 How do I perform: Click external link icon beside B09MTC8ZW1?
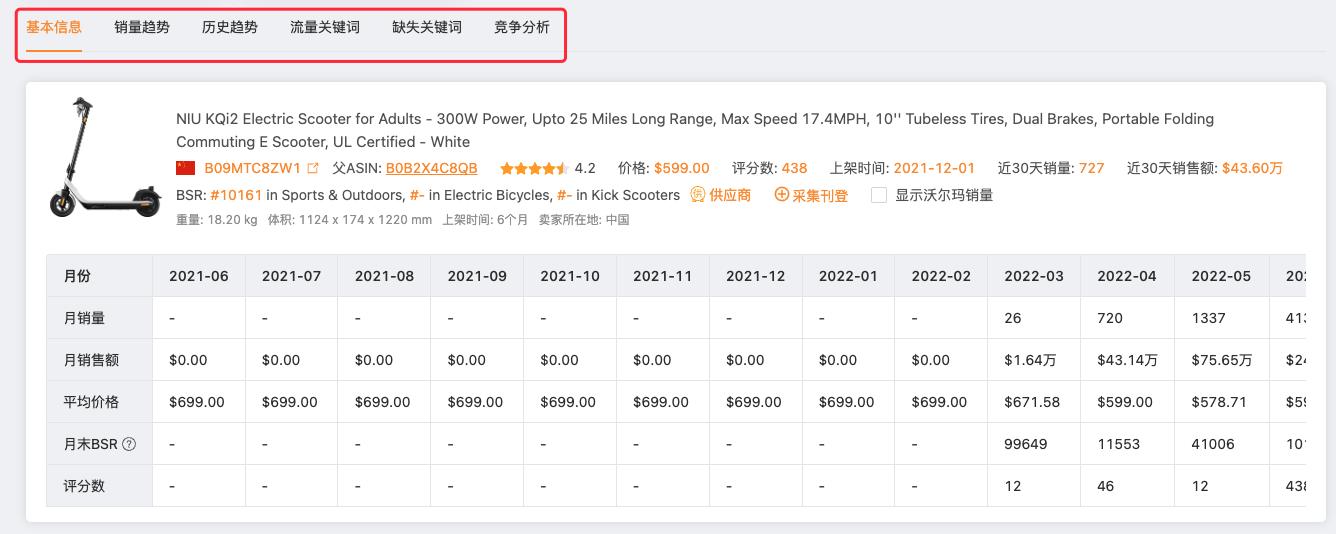click(x=313, y=168)
